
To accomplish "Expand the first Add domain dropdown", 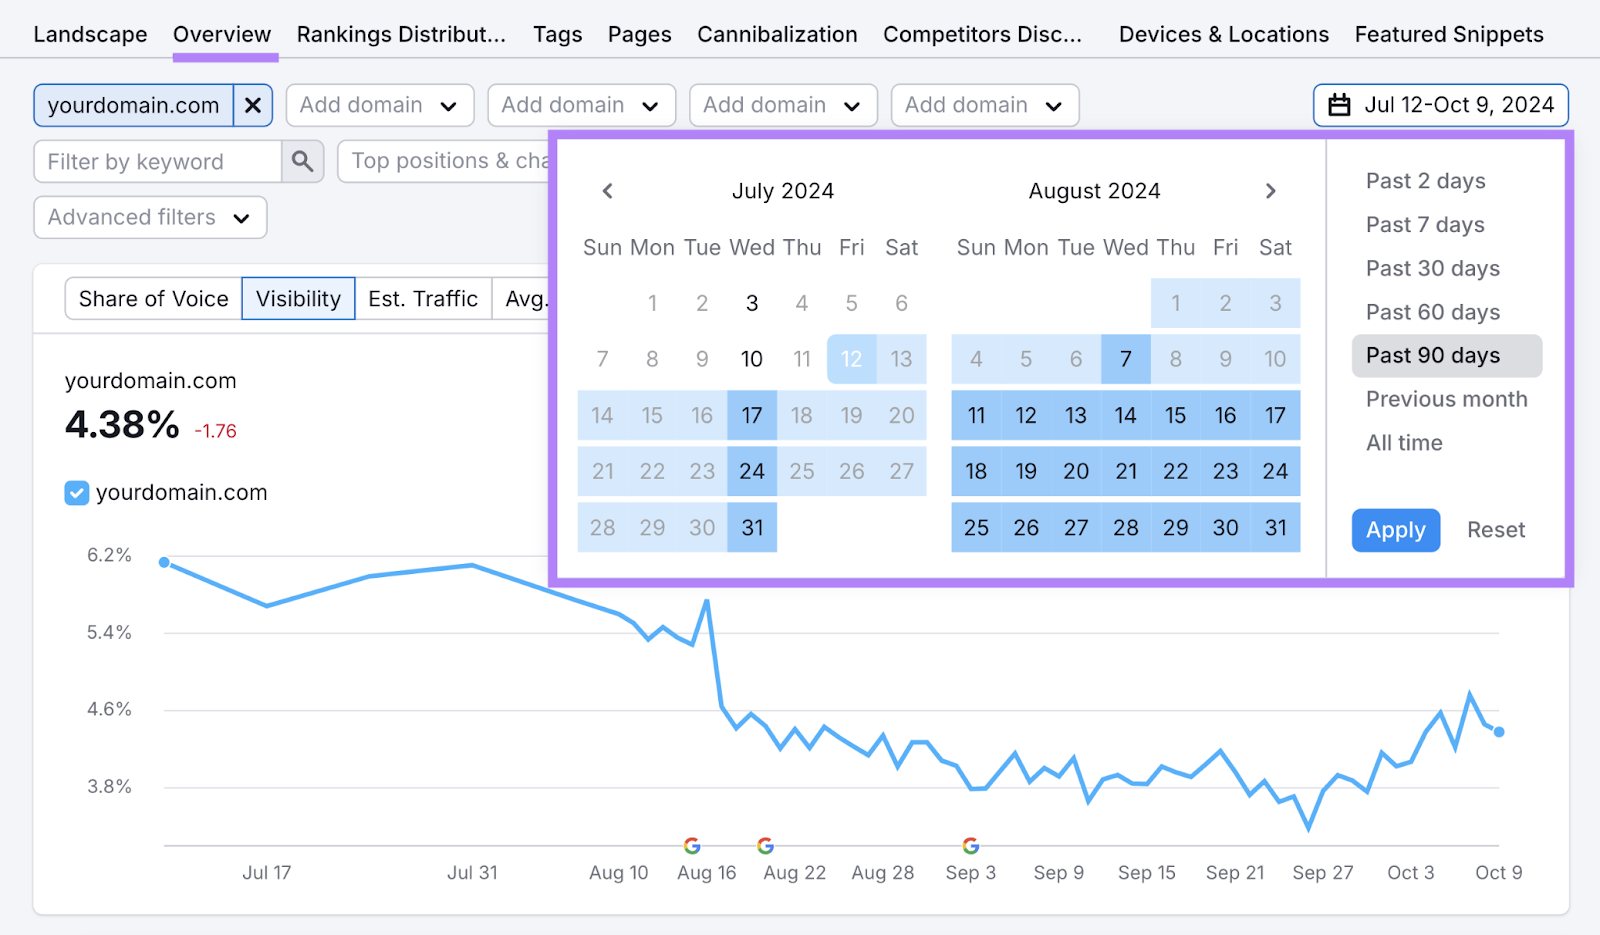I will pyautogui.click(x=380, y=104).
